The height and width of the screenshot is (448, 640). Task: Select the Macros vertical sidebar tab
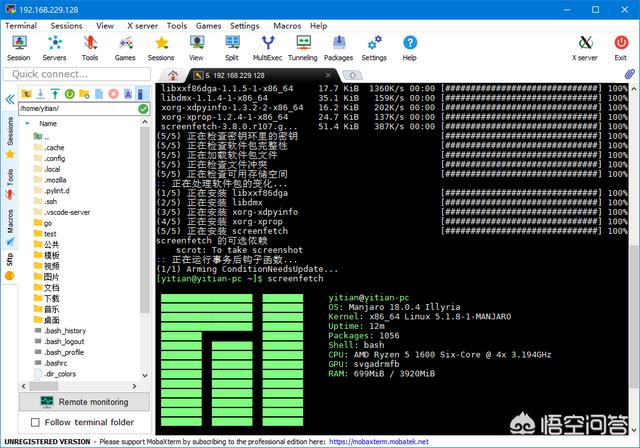click(10, 228)
